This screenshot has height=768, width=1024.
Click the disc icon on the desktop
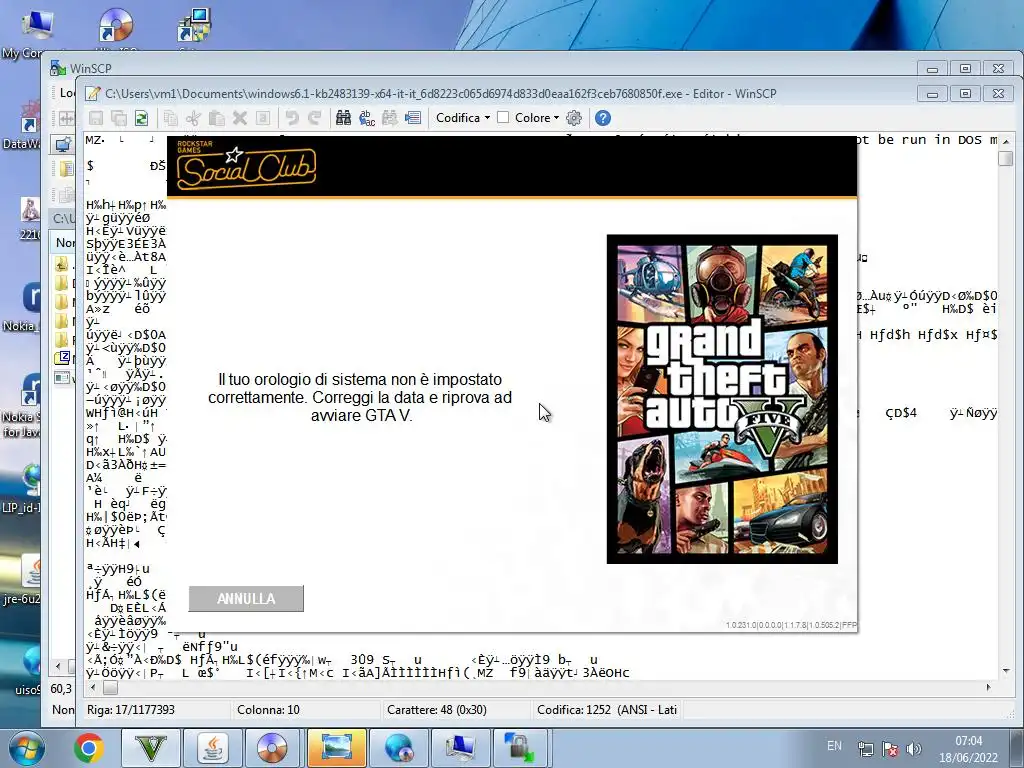coord(116,25)
